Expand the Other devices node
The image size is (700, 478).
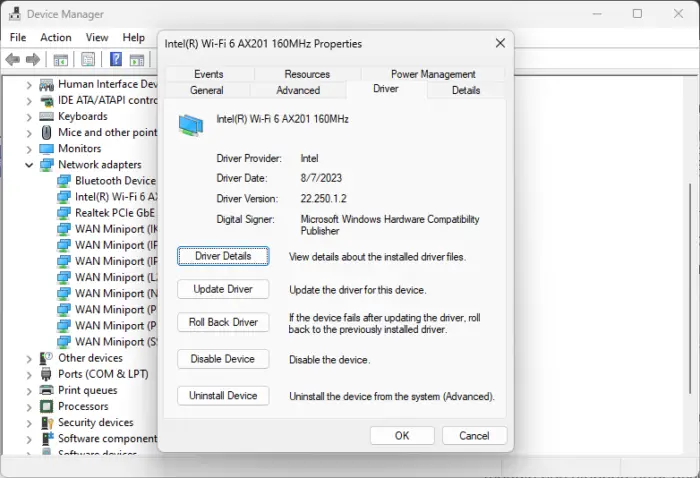click(x=29, y=358)
